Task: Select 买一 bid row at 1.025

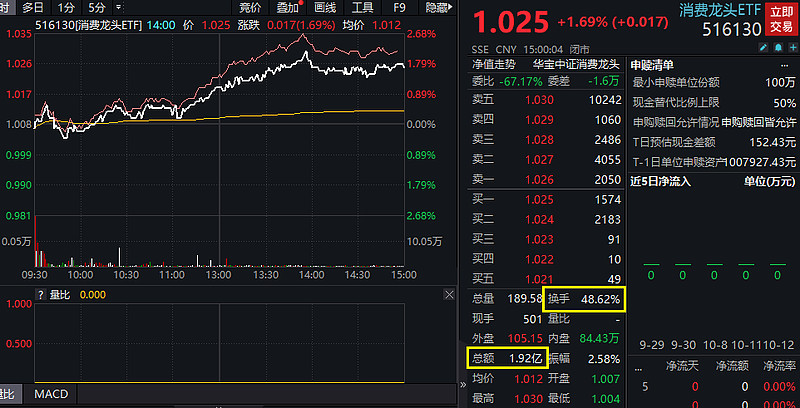Action: (x=546, y=199)
